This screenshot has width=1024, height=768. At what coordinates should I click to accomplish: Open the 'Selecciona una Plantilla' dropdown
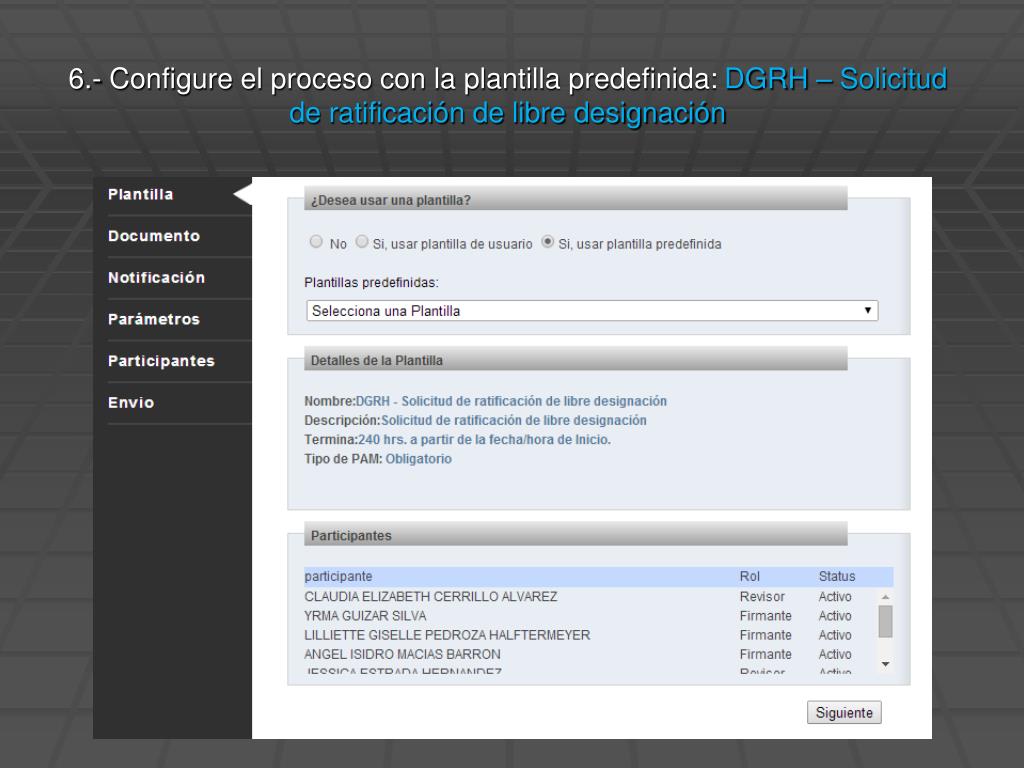pyautogui.click(x=592, y=311)
